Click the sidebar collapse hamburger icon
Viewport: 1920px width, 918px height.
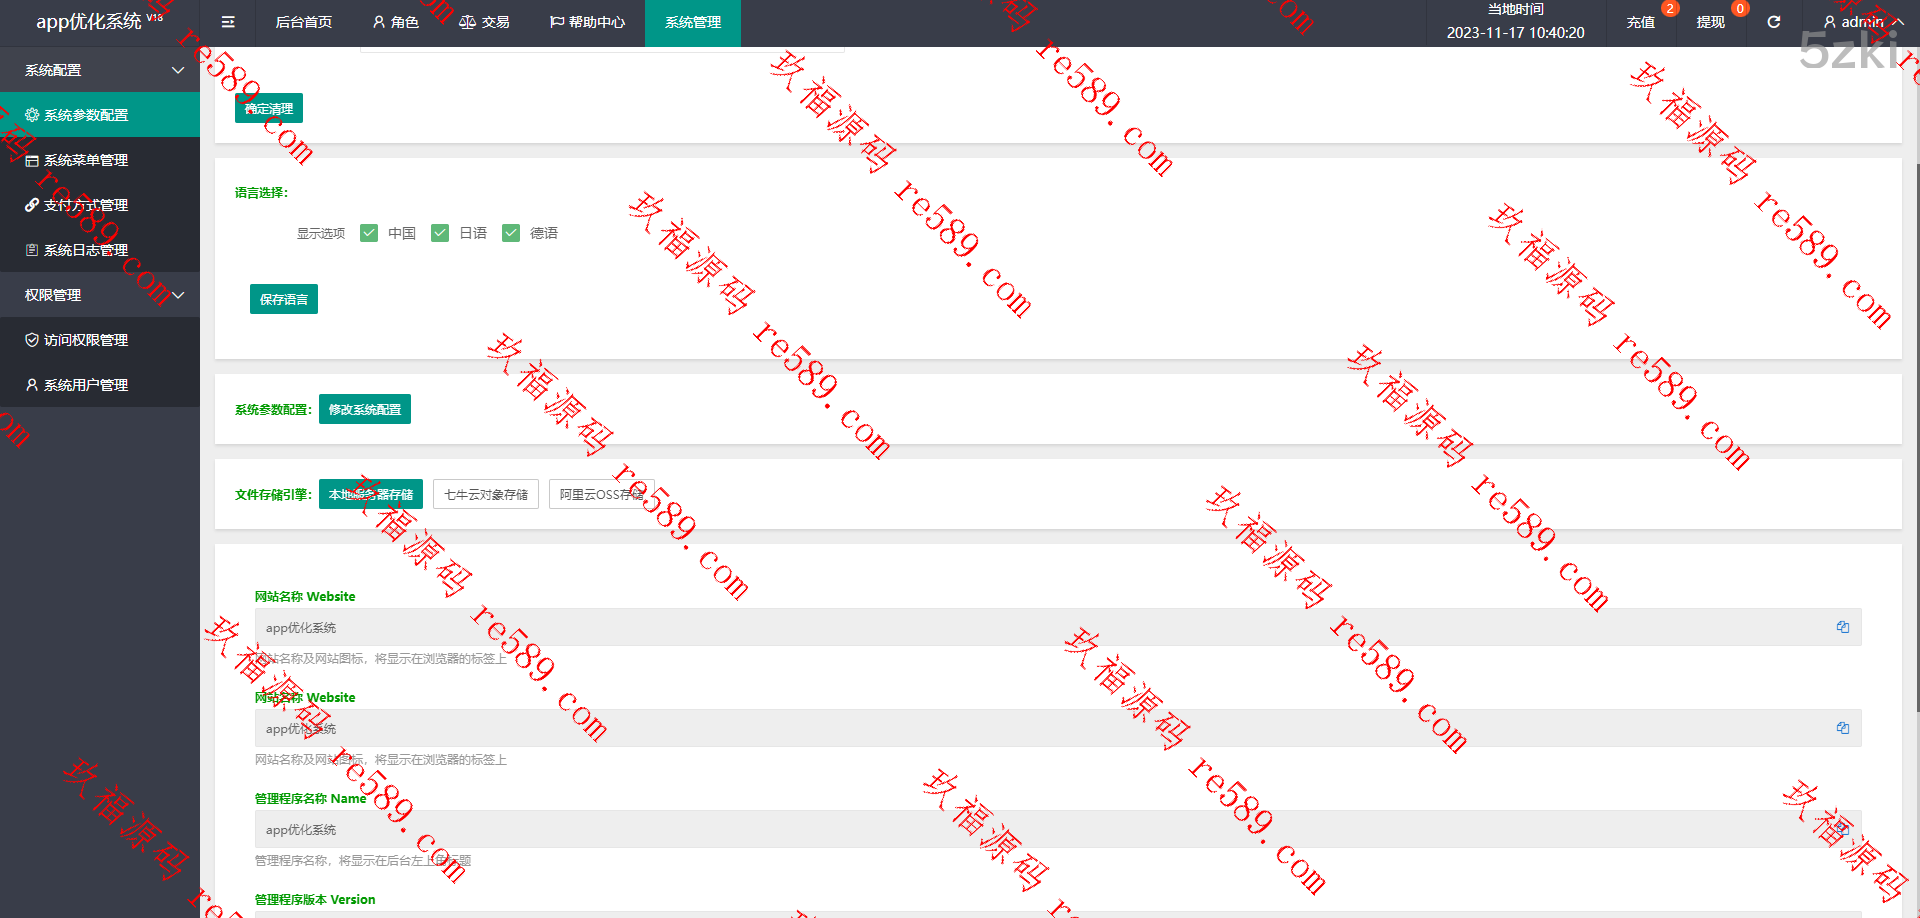[228, 22]
